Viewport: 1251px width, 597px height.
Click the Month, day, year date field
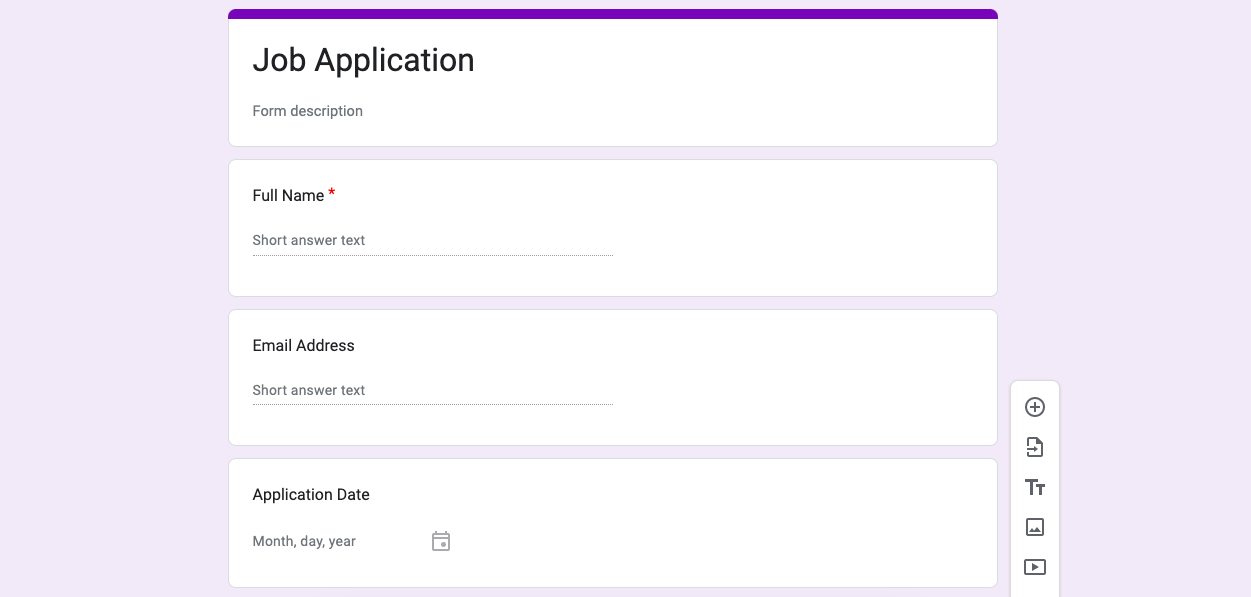tap(304, 541)
